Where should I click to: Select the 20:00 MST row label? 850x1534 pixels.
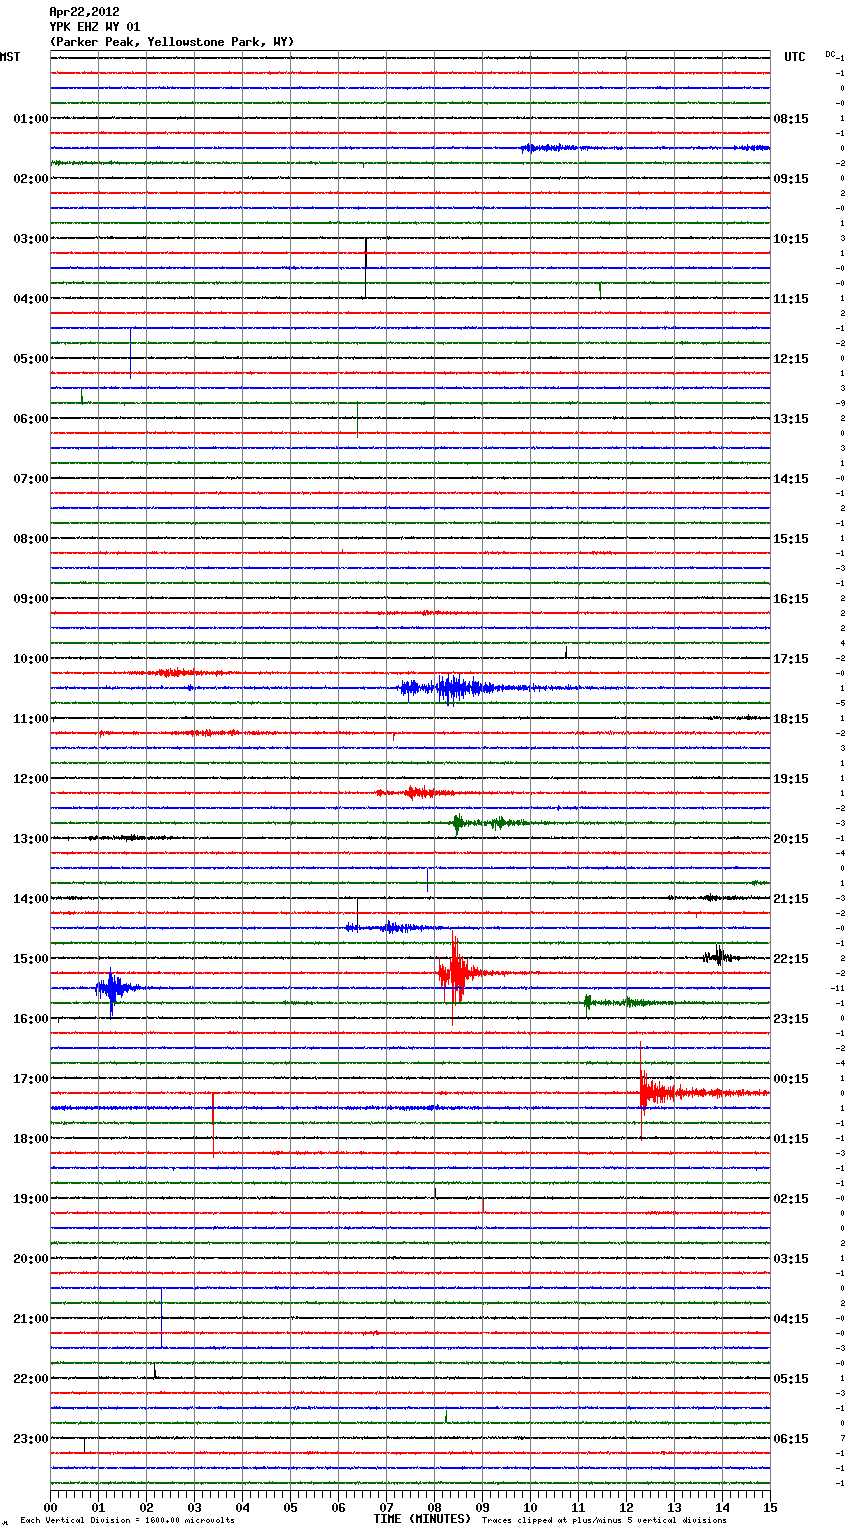click(31, 1259)
